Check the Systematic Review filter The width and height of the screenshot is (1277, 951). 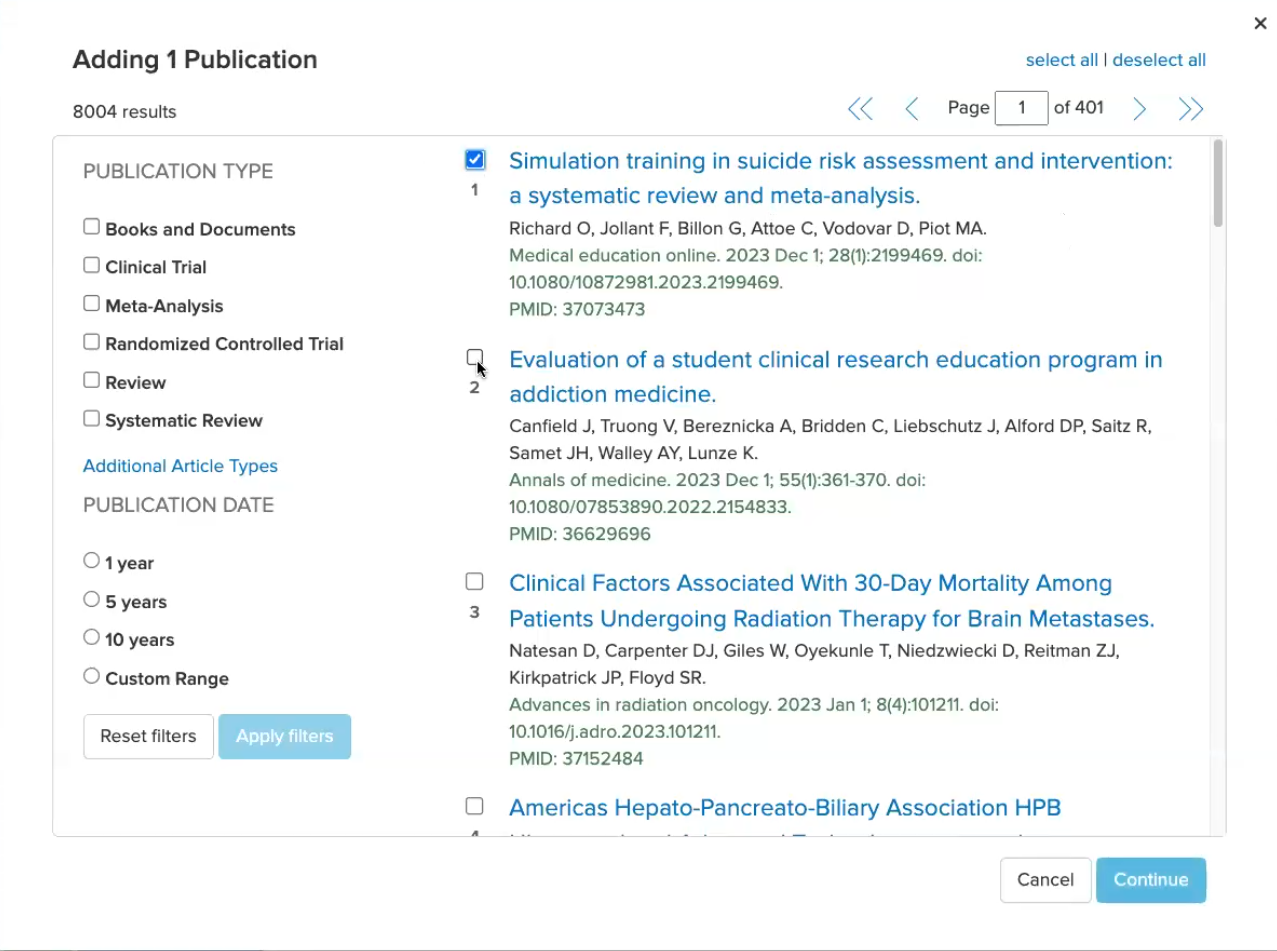click(x=92, y=419)
